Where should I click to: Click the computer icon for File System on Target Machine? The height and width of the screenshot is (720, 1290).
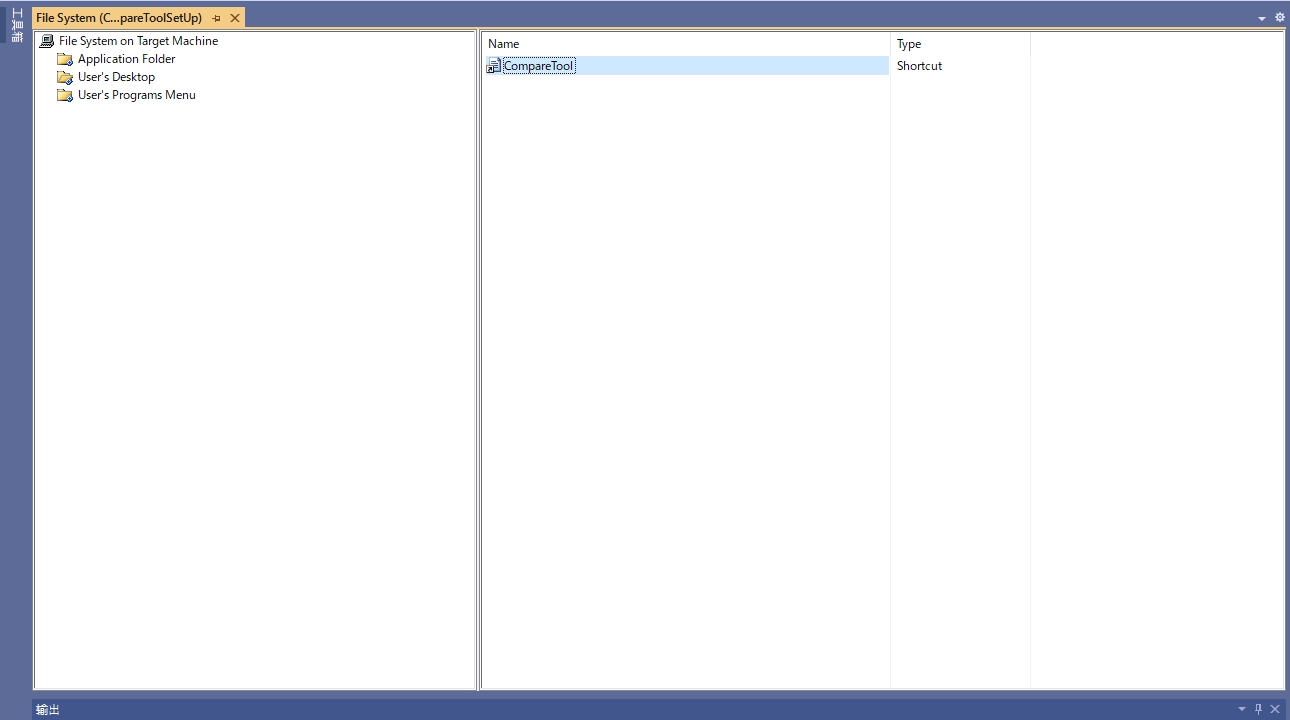point(46,41)
